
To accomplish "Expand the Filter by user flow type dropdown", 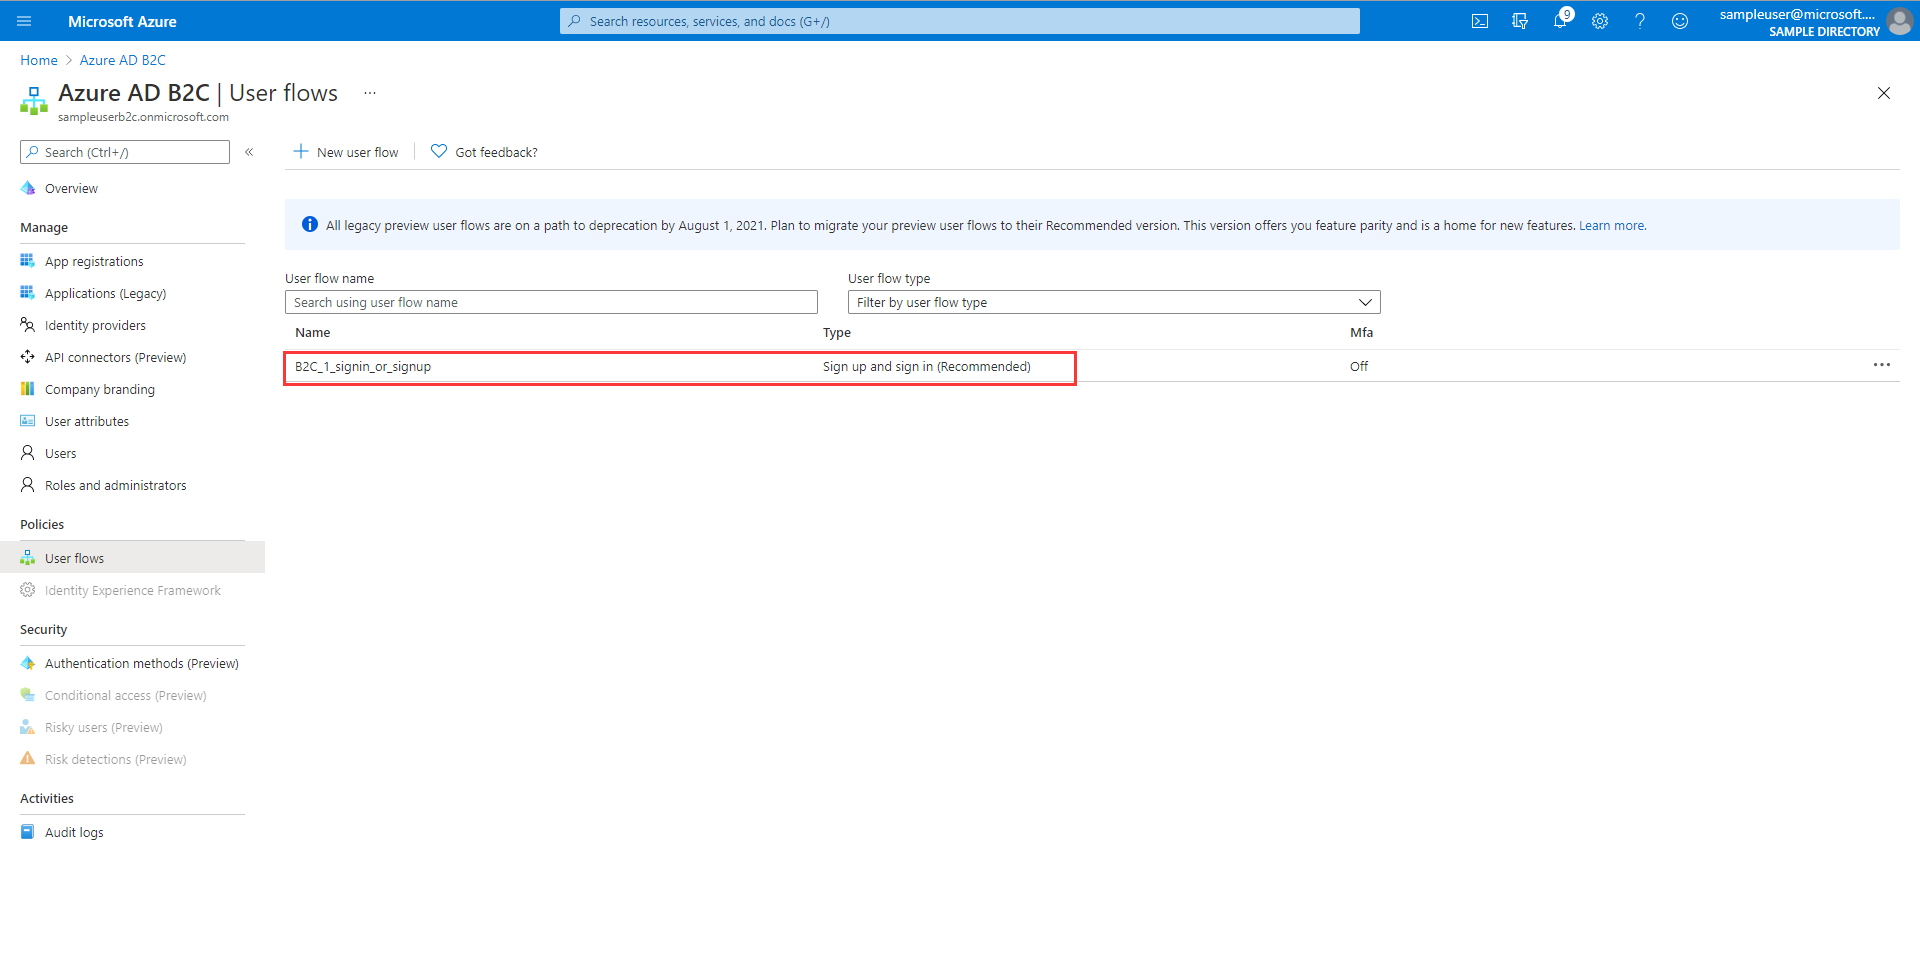I will click(x=1114, y=302).
